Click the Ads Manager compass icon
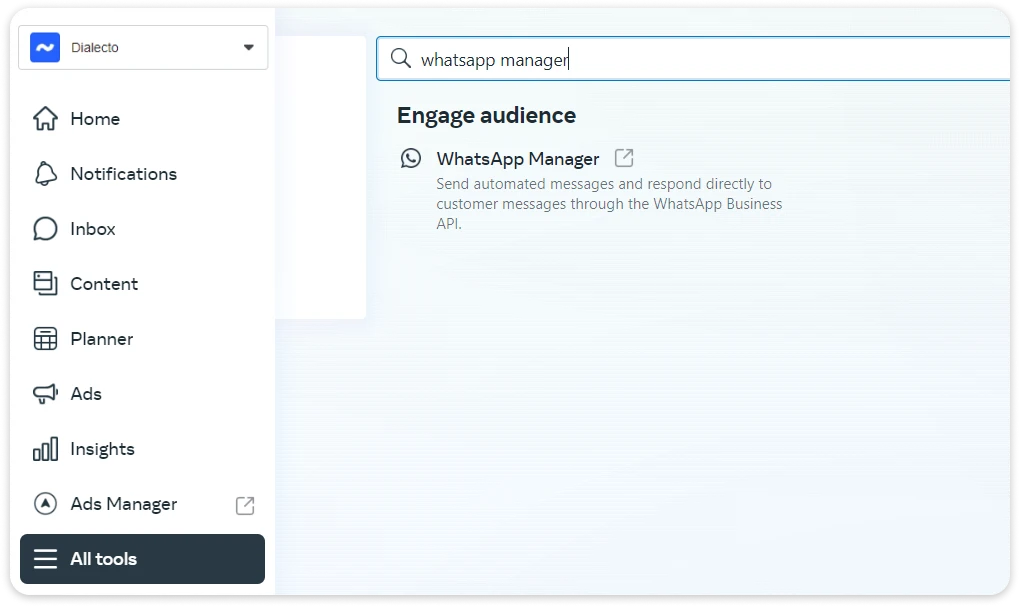The height and width of the screenshot is (607, 1020). click(45, 504)
